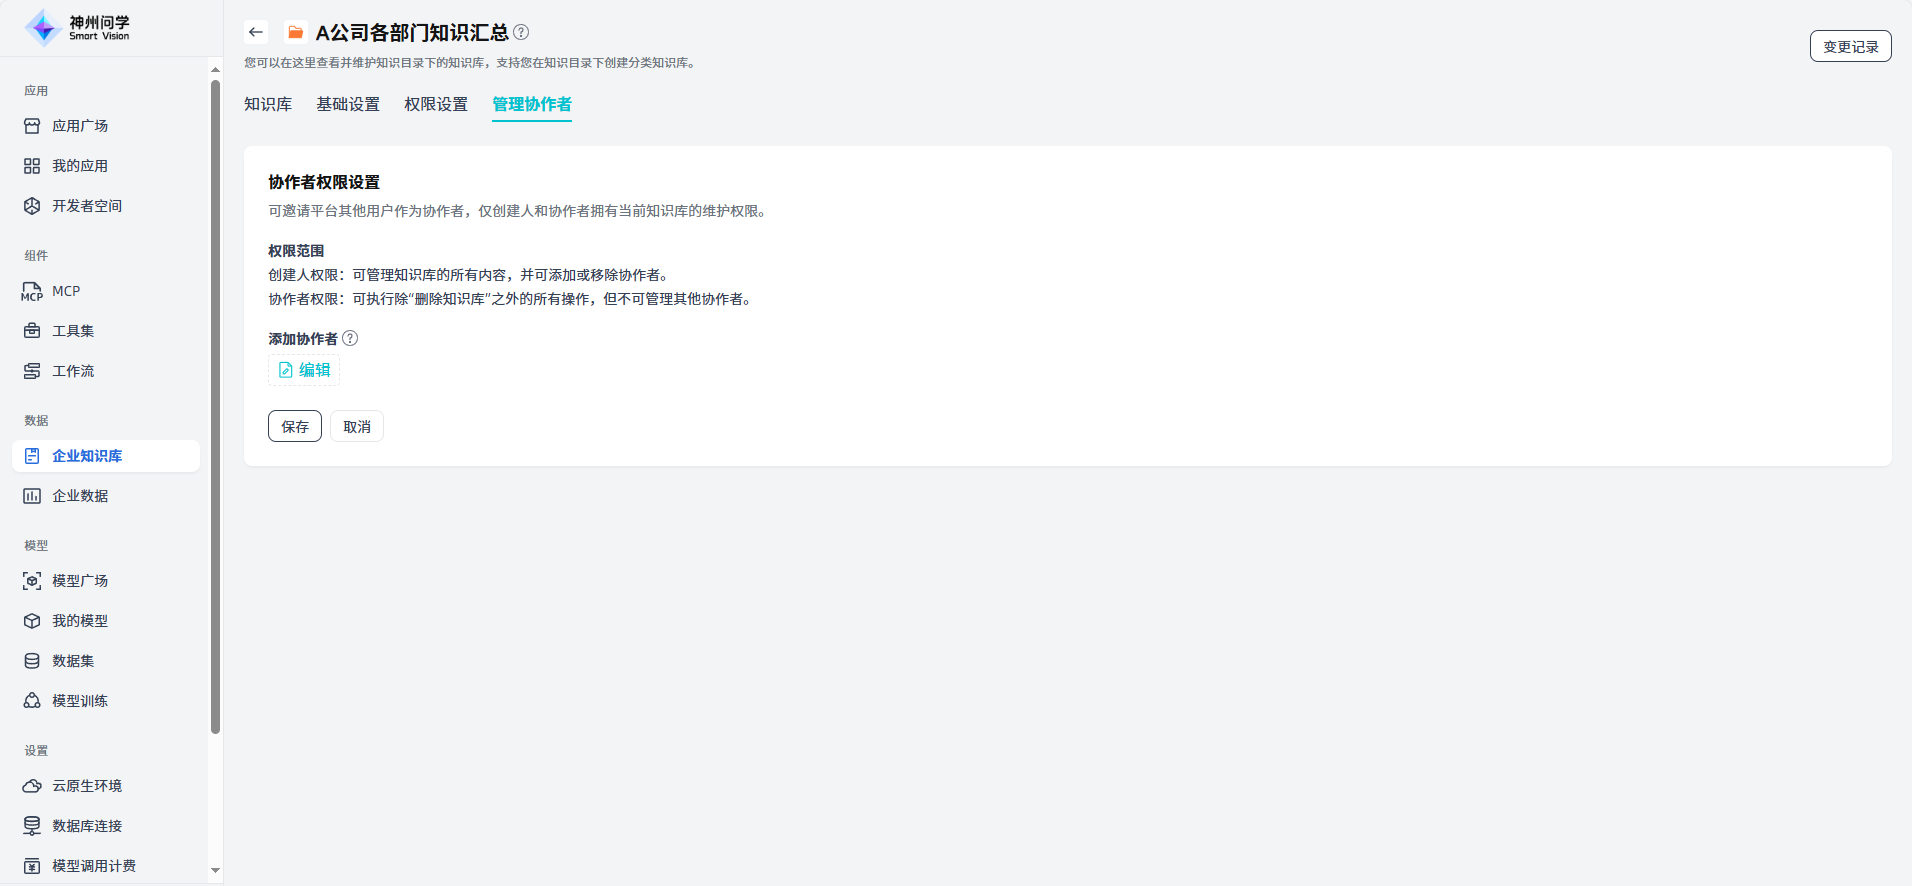Go to 开发者空间 in the sidebar
The image size is (1912, 886).
(87, 206)
